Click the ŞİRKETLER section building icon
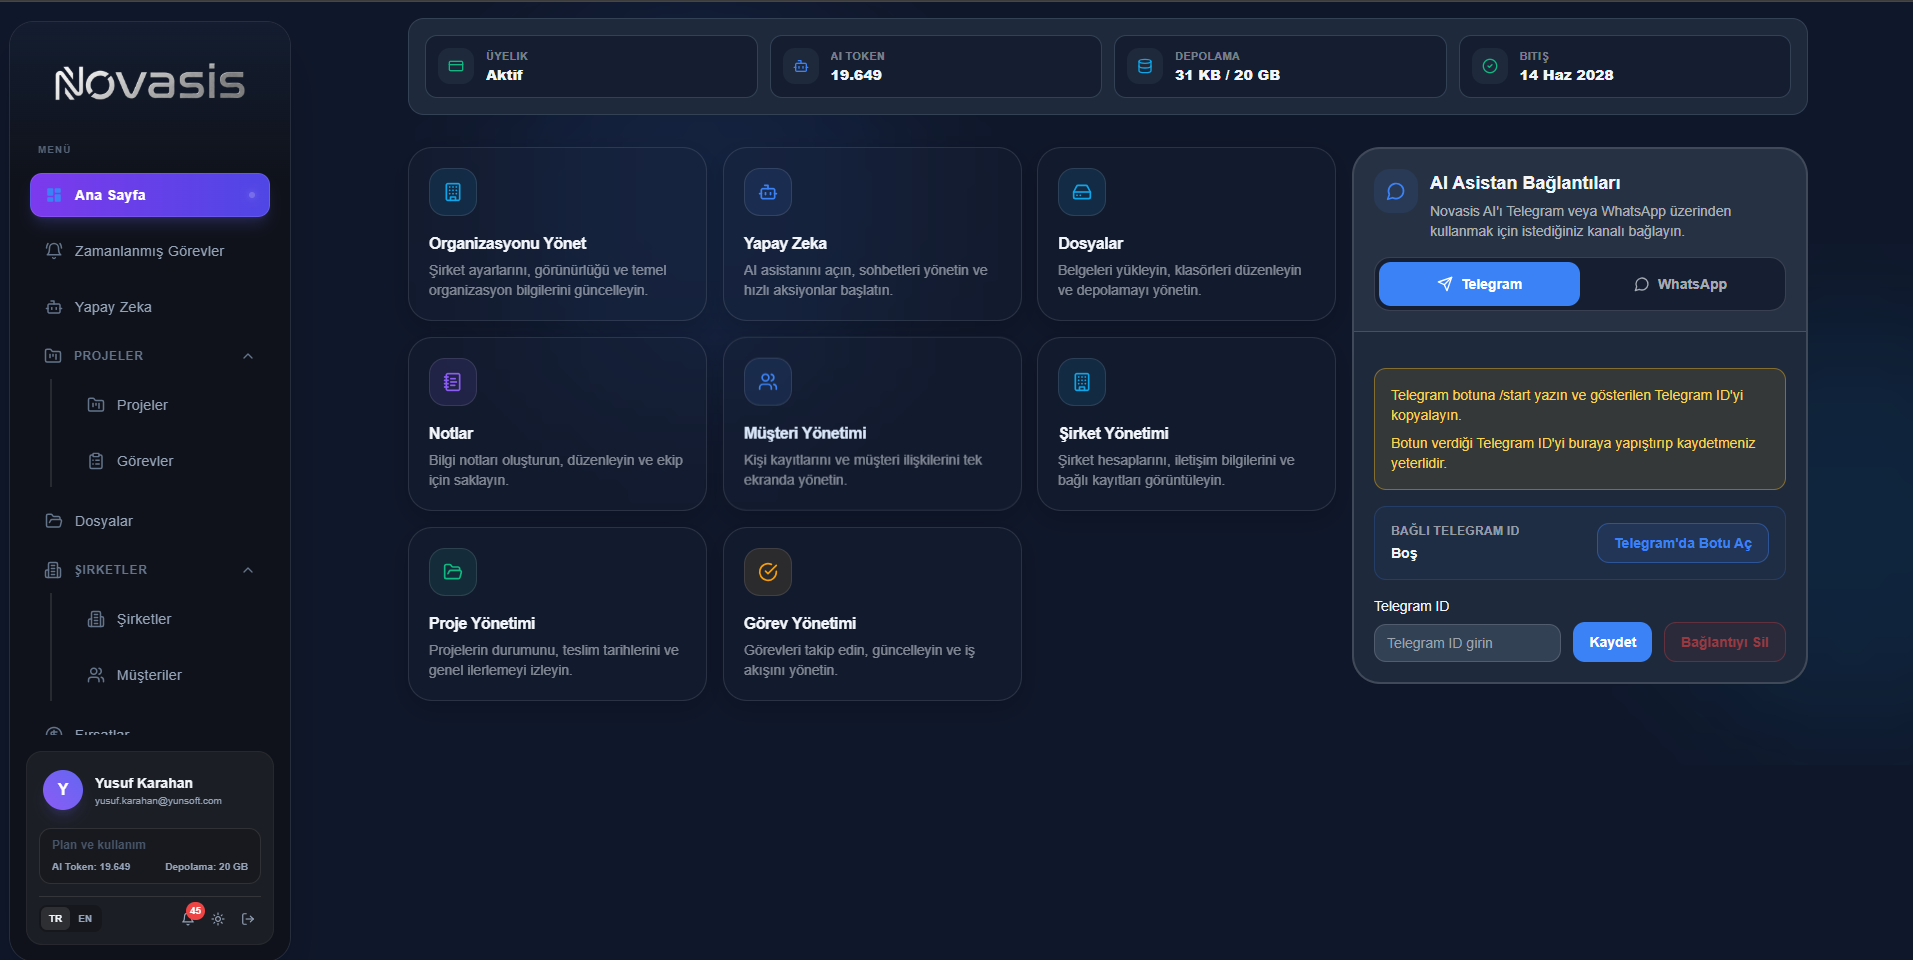 coord(53,570)
